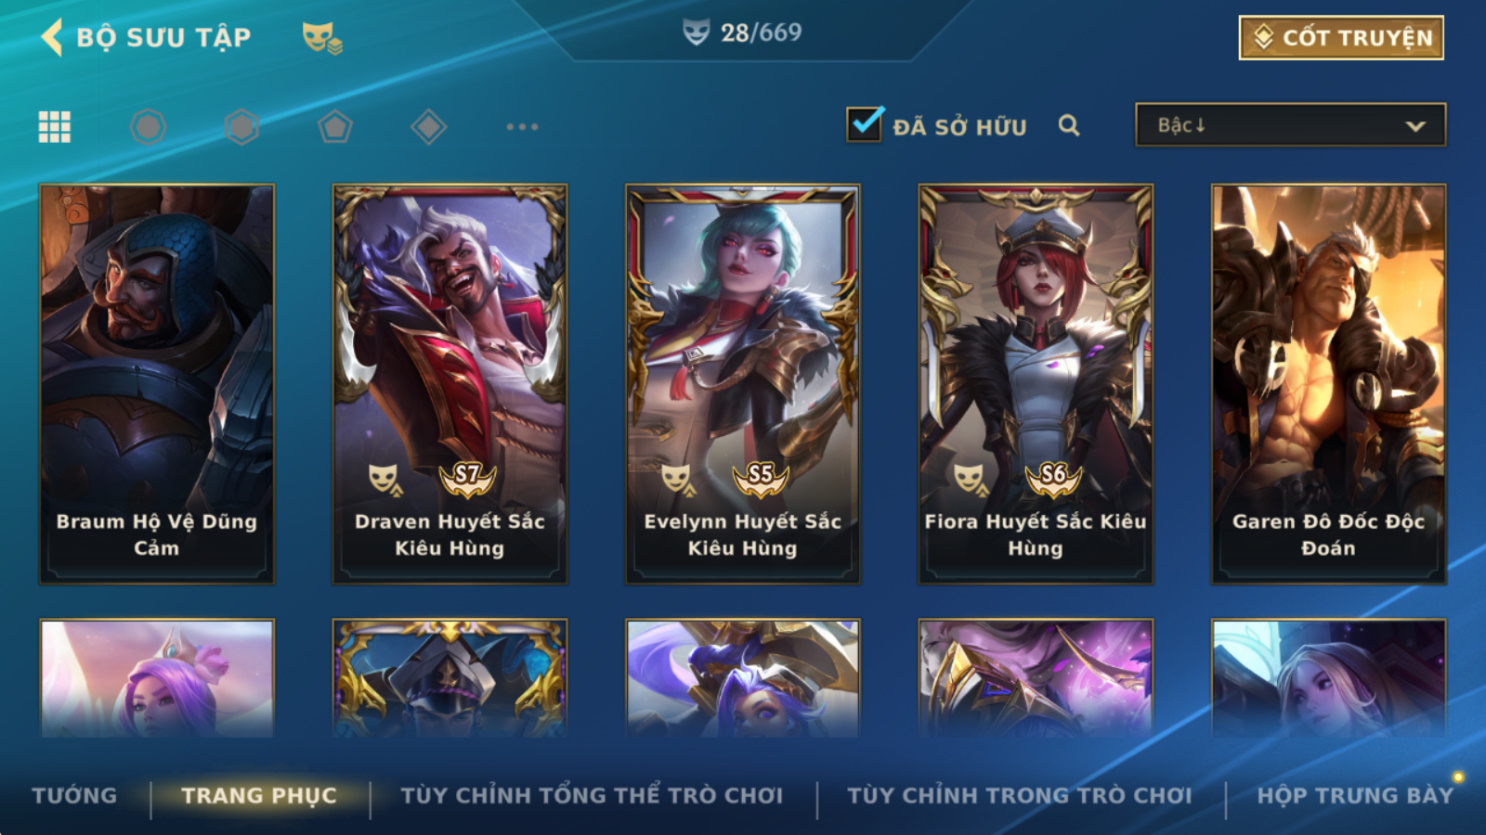Open more filters via three dots

point(522,127)
